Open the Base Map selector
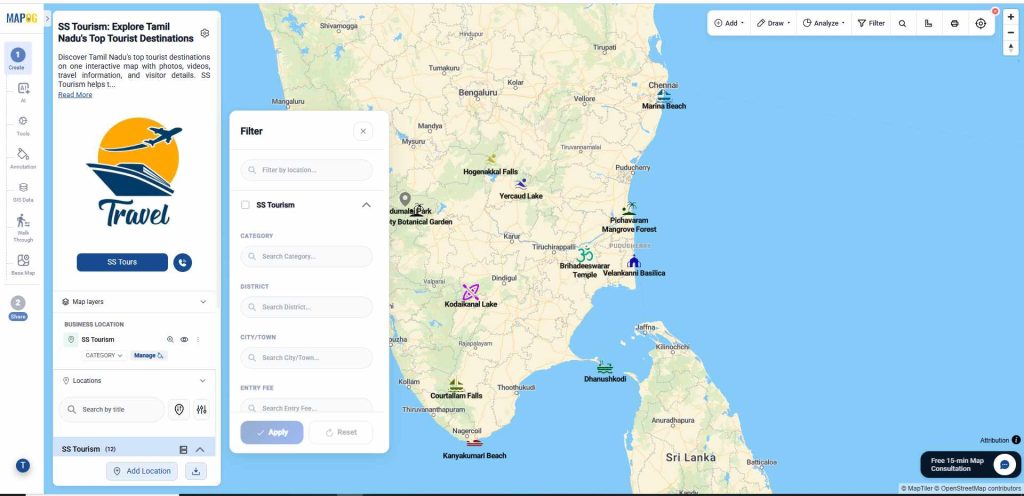This screenshot has width=1024, height=496. (x=23, y=264)
